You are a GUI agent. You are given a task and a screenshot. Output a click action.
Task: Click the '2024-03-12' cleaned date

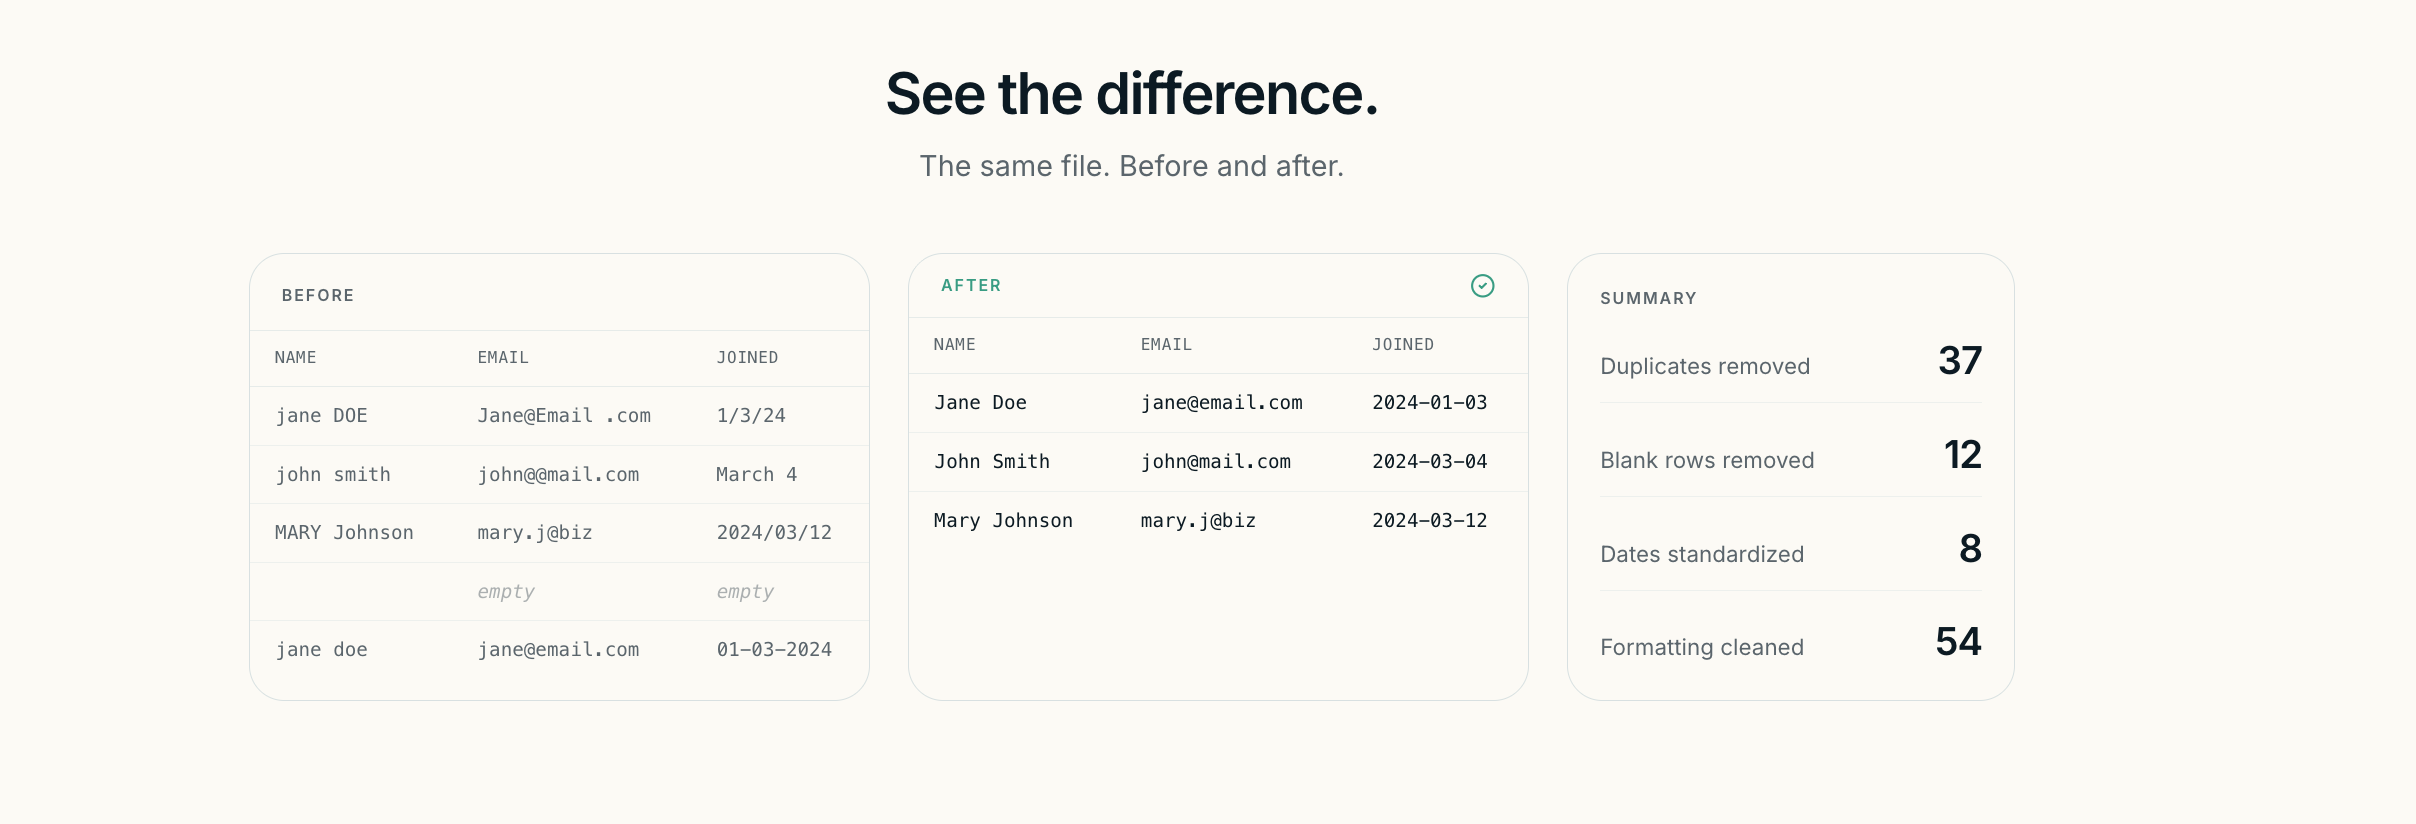[x=1429, y=521]
